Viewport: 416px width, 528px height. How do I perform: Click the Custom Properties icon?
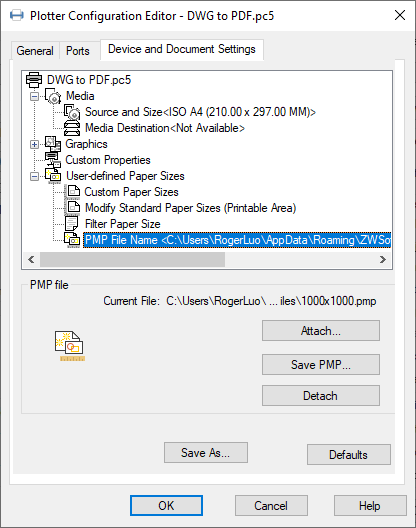coord(53,160)
